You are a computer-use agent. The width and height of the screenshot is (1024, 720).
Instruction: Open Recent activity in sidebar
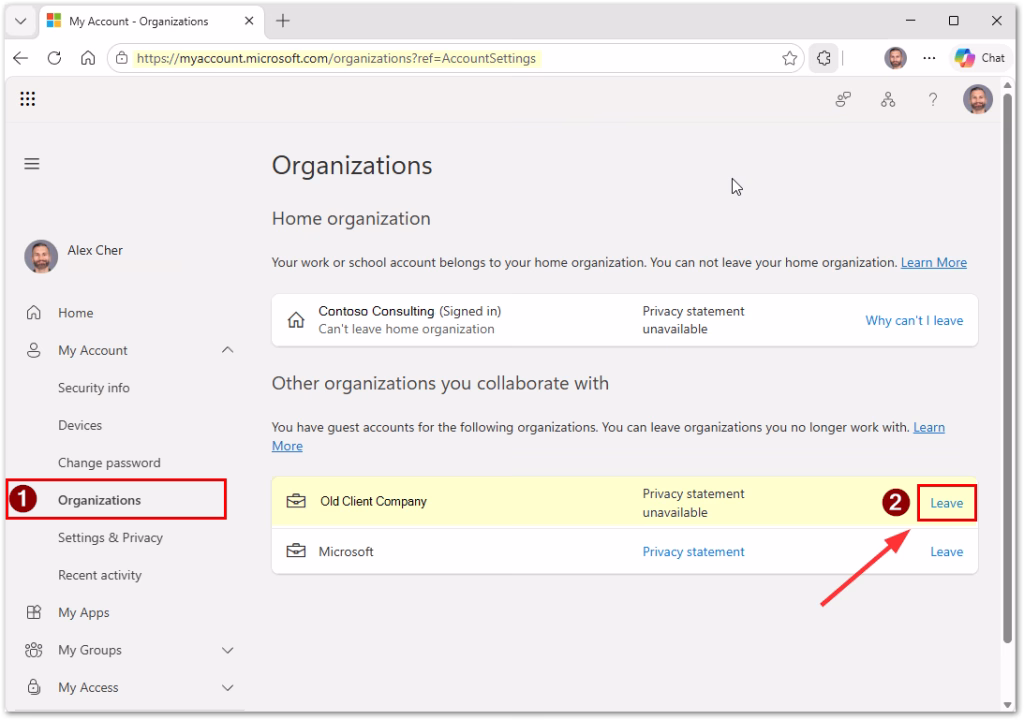point(100,575)
